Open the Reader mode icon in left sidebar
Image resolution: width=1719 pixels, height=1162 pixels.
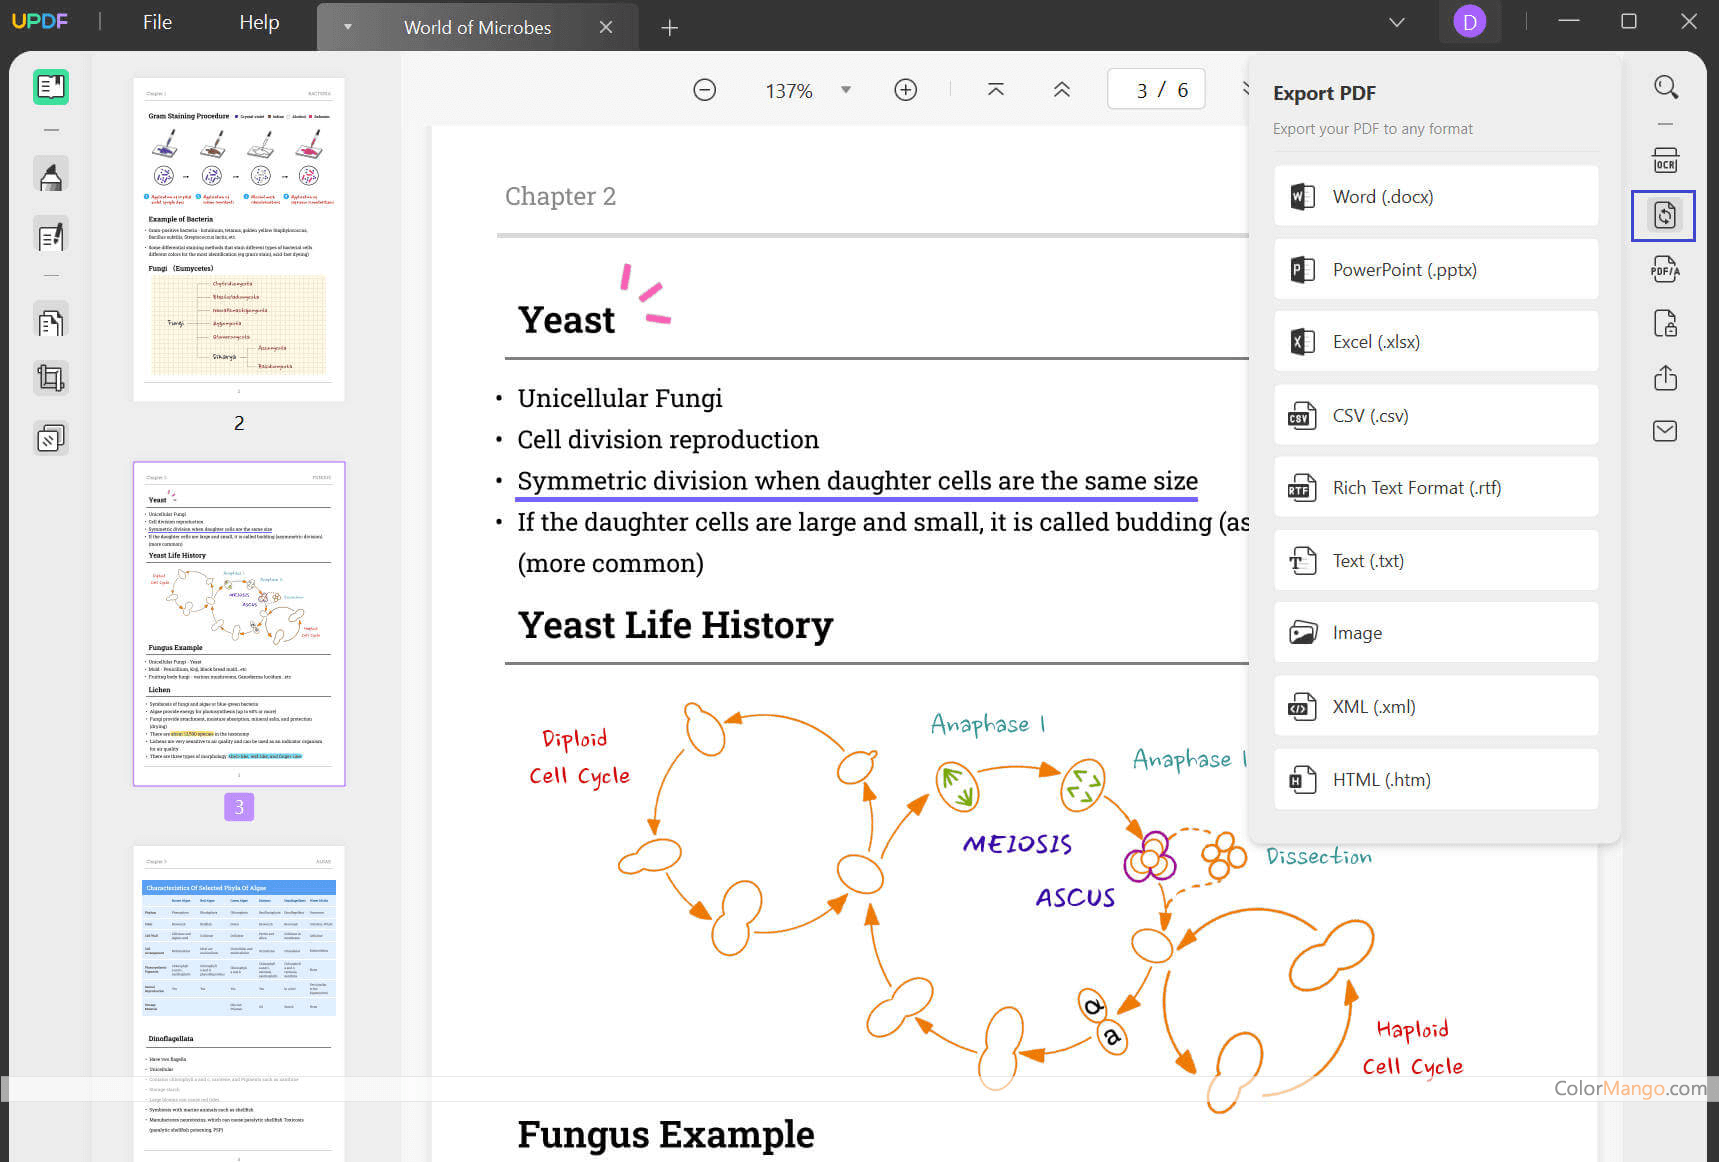[51, 88]
